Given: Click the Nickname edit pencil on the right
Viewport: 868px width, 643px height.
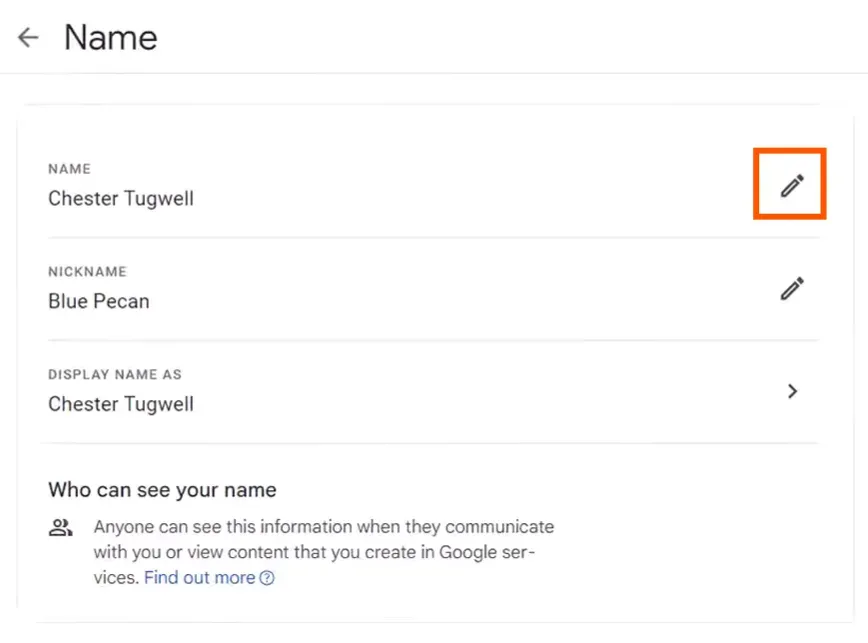Looking at the screenshot, I should coord(792,288).
